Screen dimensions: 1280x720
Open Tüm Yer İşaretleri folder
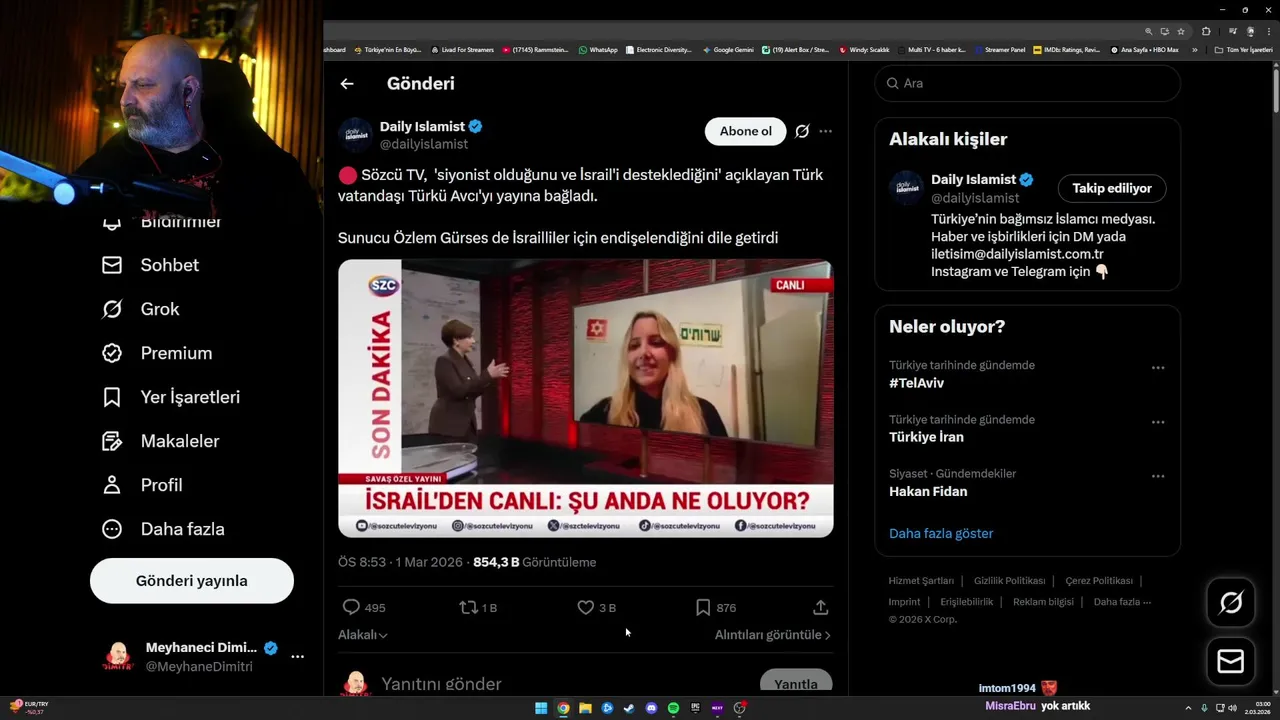click(x=1243, y=49)
